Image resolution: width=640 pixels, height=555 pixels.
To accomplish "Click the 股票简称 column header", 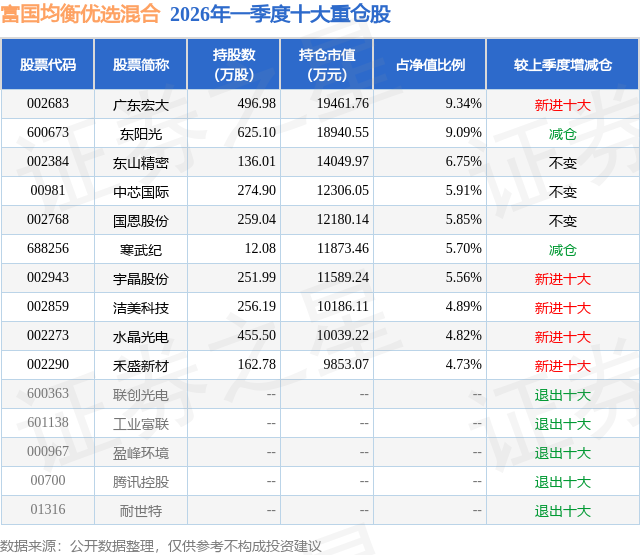I will (x=141, y=64).
